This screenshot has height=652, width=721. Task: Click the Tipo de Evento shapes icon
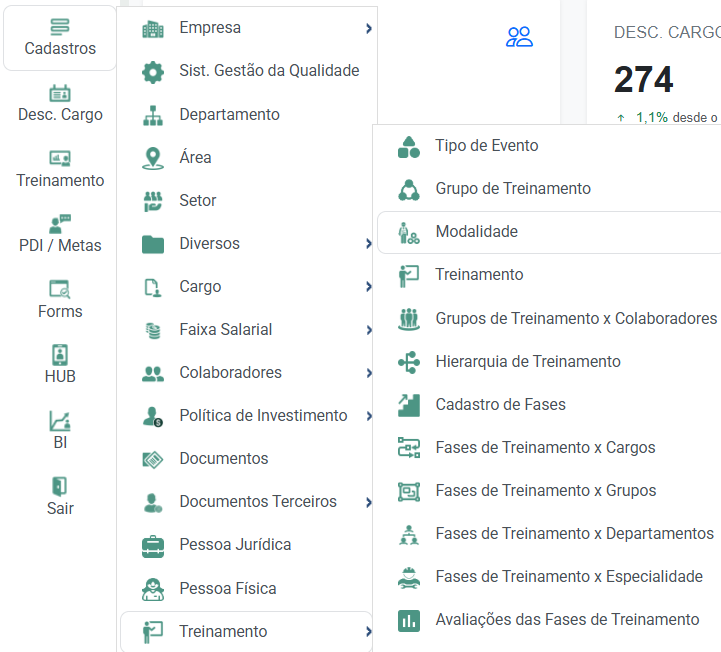coord(409,146)
